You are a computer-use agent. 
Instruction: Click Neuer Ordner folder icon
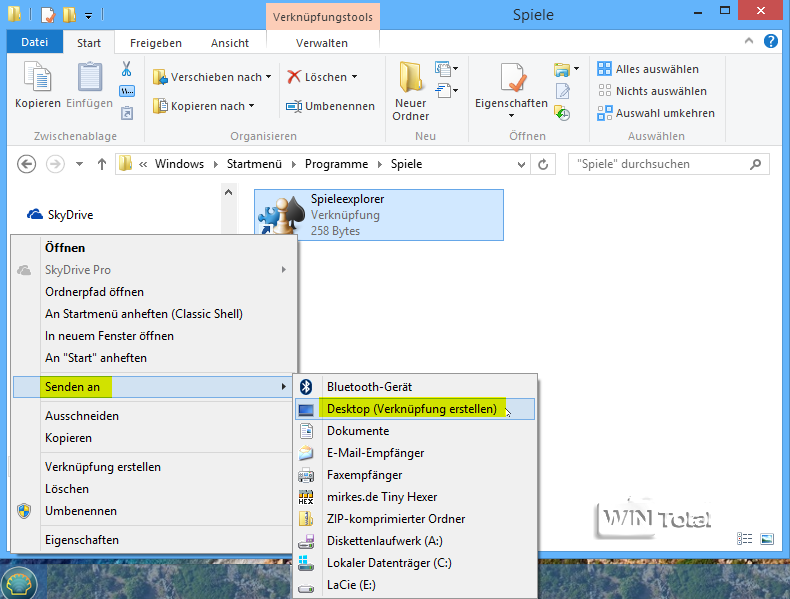(411, 77)
